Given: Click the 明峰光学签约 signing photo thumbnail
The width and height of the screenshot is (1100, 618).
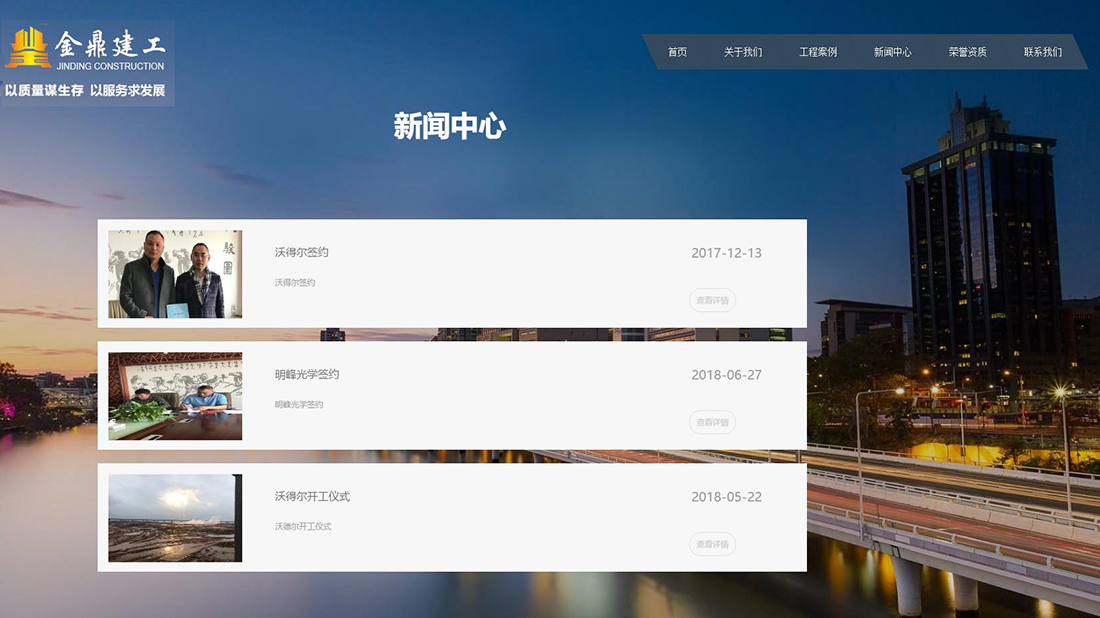Looking at the screenshot, I should point(175,395).
